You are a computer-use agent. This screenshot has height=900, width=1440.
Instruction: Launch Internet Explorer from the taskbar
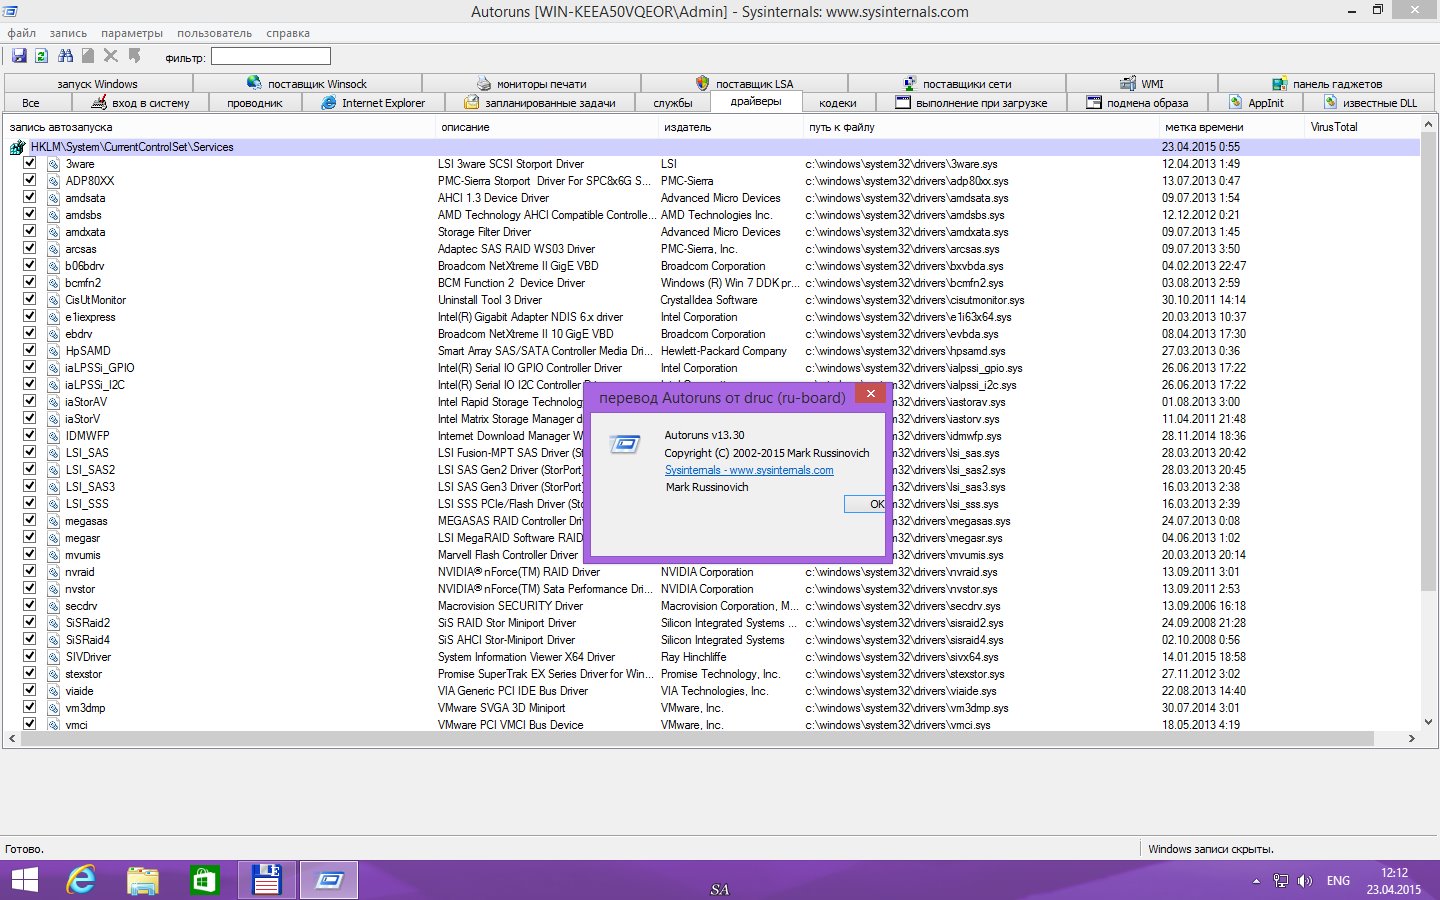pos(81,880)
